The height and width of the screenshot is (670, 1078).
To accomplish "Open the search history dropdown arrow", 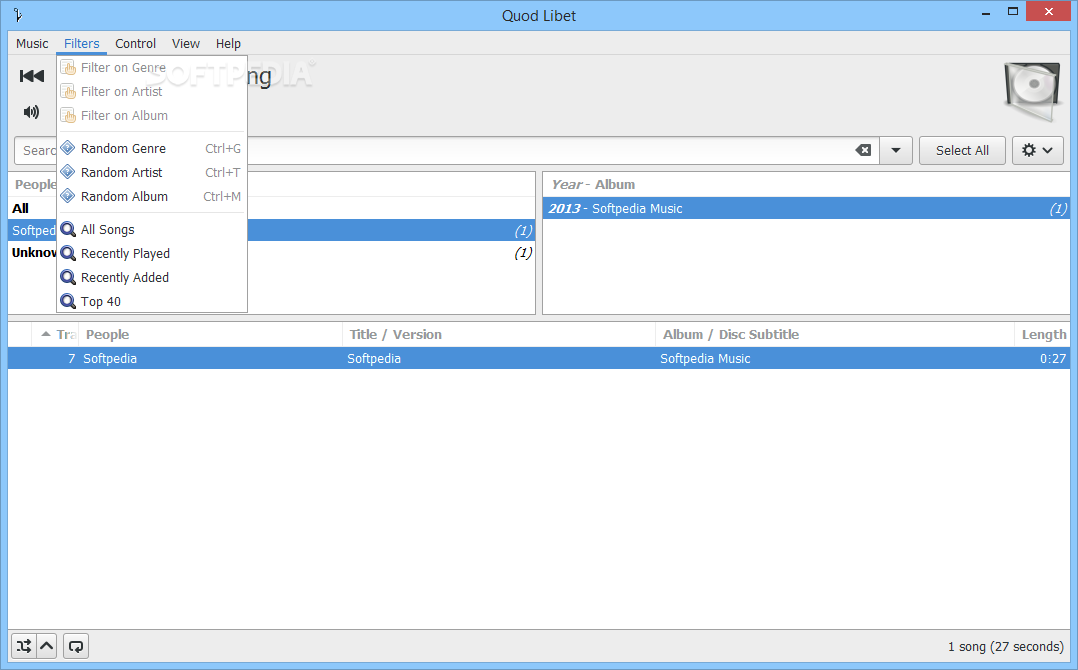I will [896, 150].
